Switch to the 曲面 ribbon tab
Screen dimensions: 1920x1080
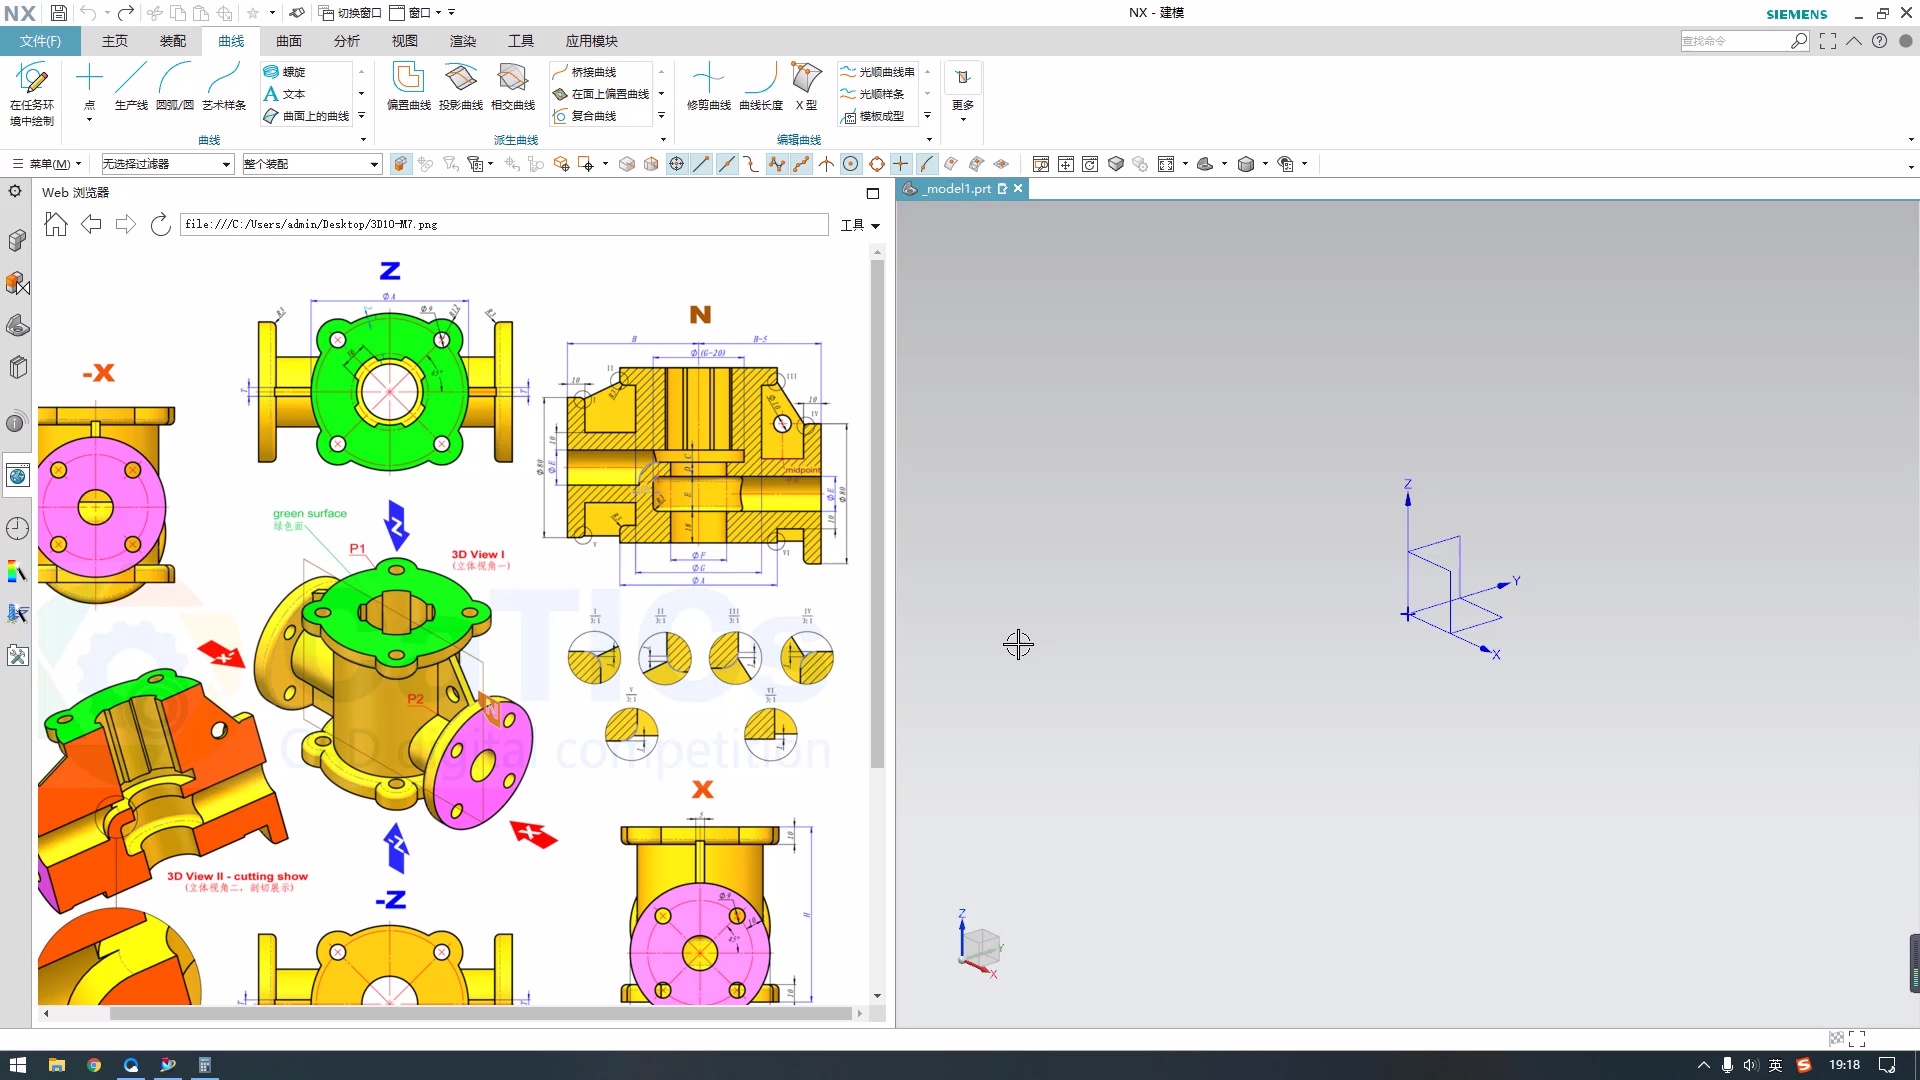[289, 41]
